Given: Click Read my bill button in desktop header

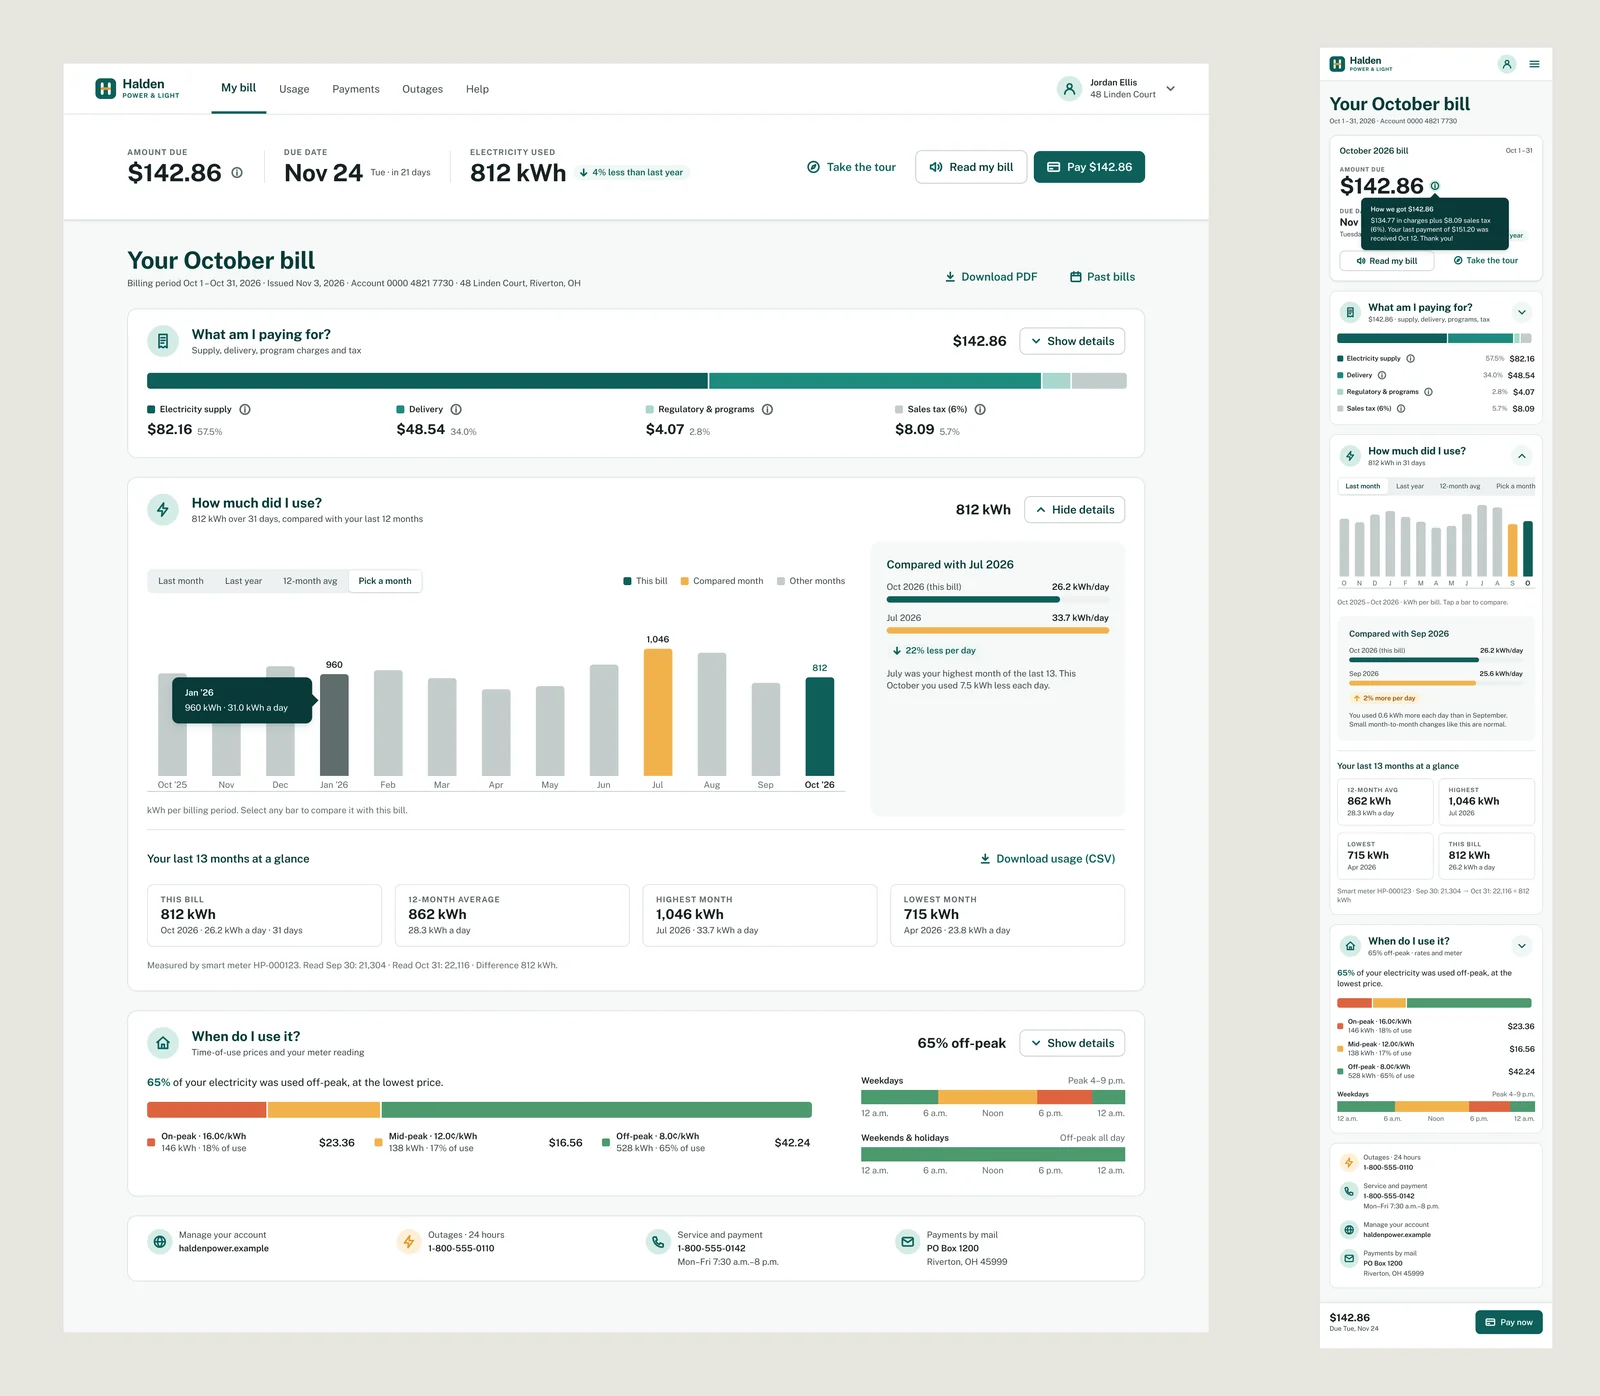Looking at the screenshot, I should 971,167.
